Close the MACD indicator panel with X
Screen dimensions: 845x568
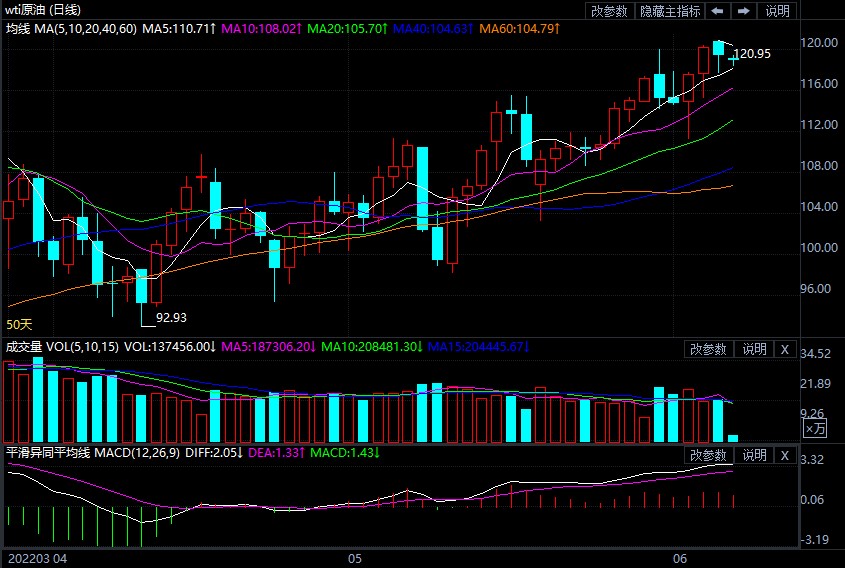point(785,455)
